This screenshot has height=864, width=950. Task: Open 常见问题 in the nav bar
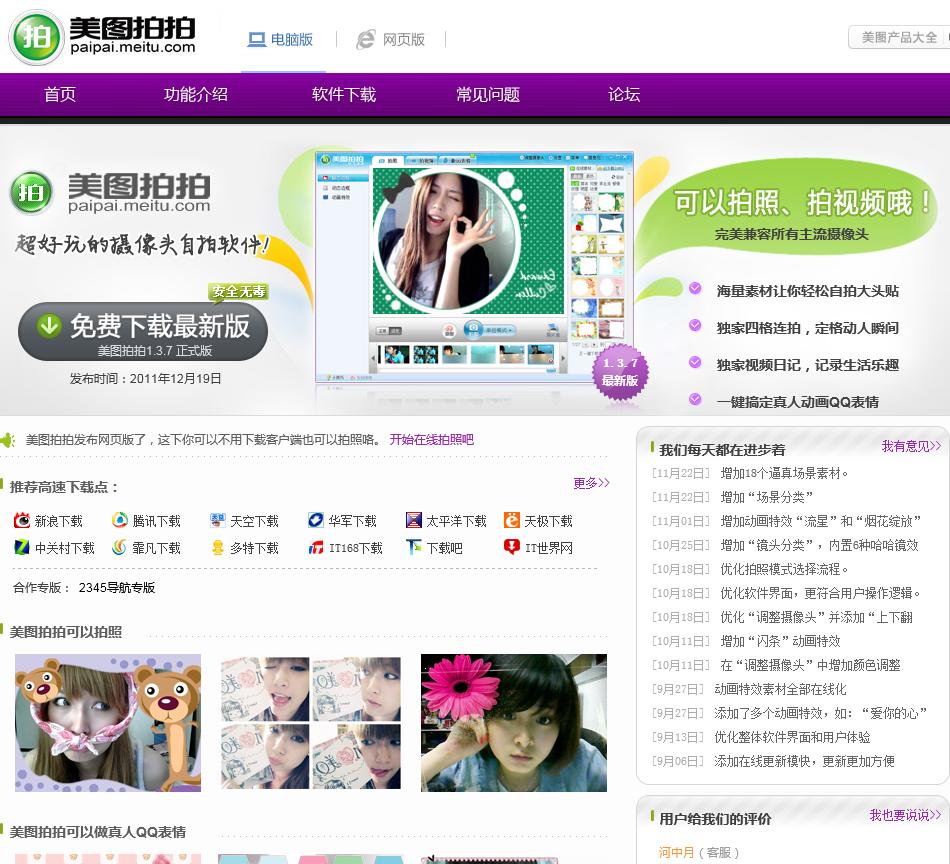[488, 95]
